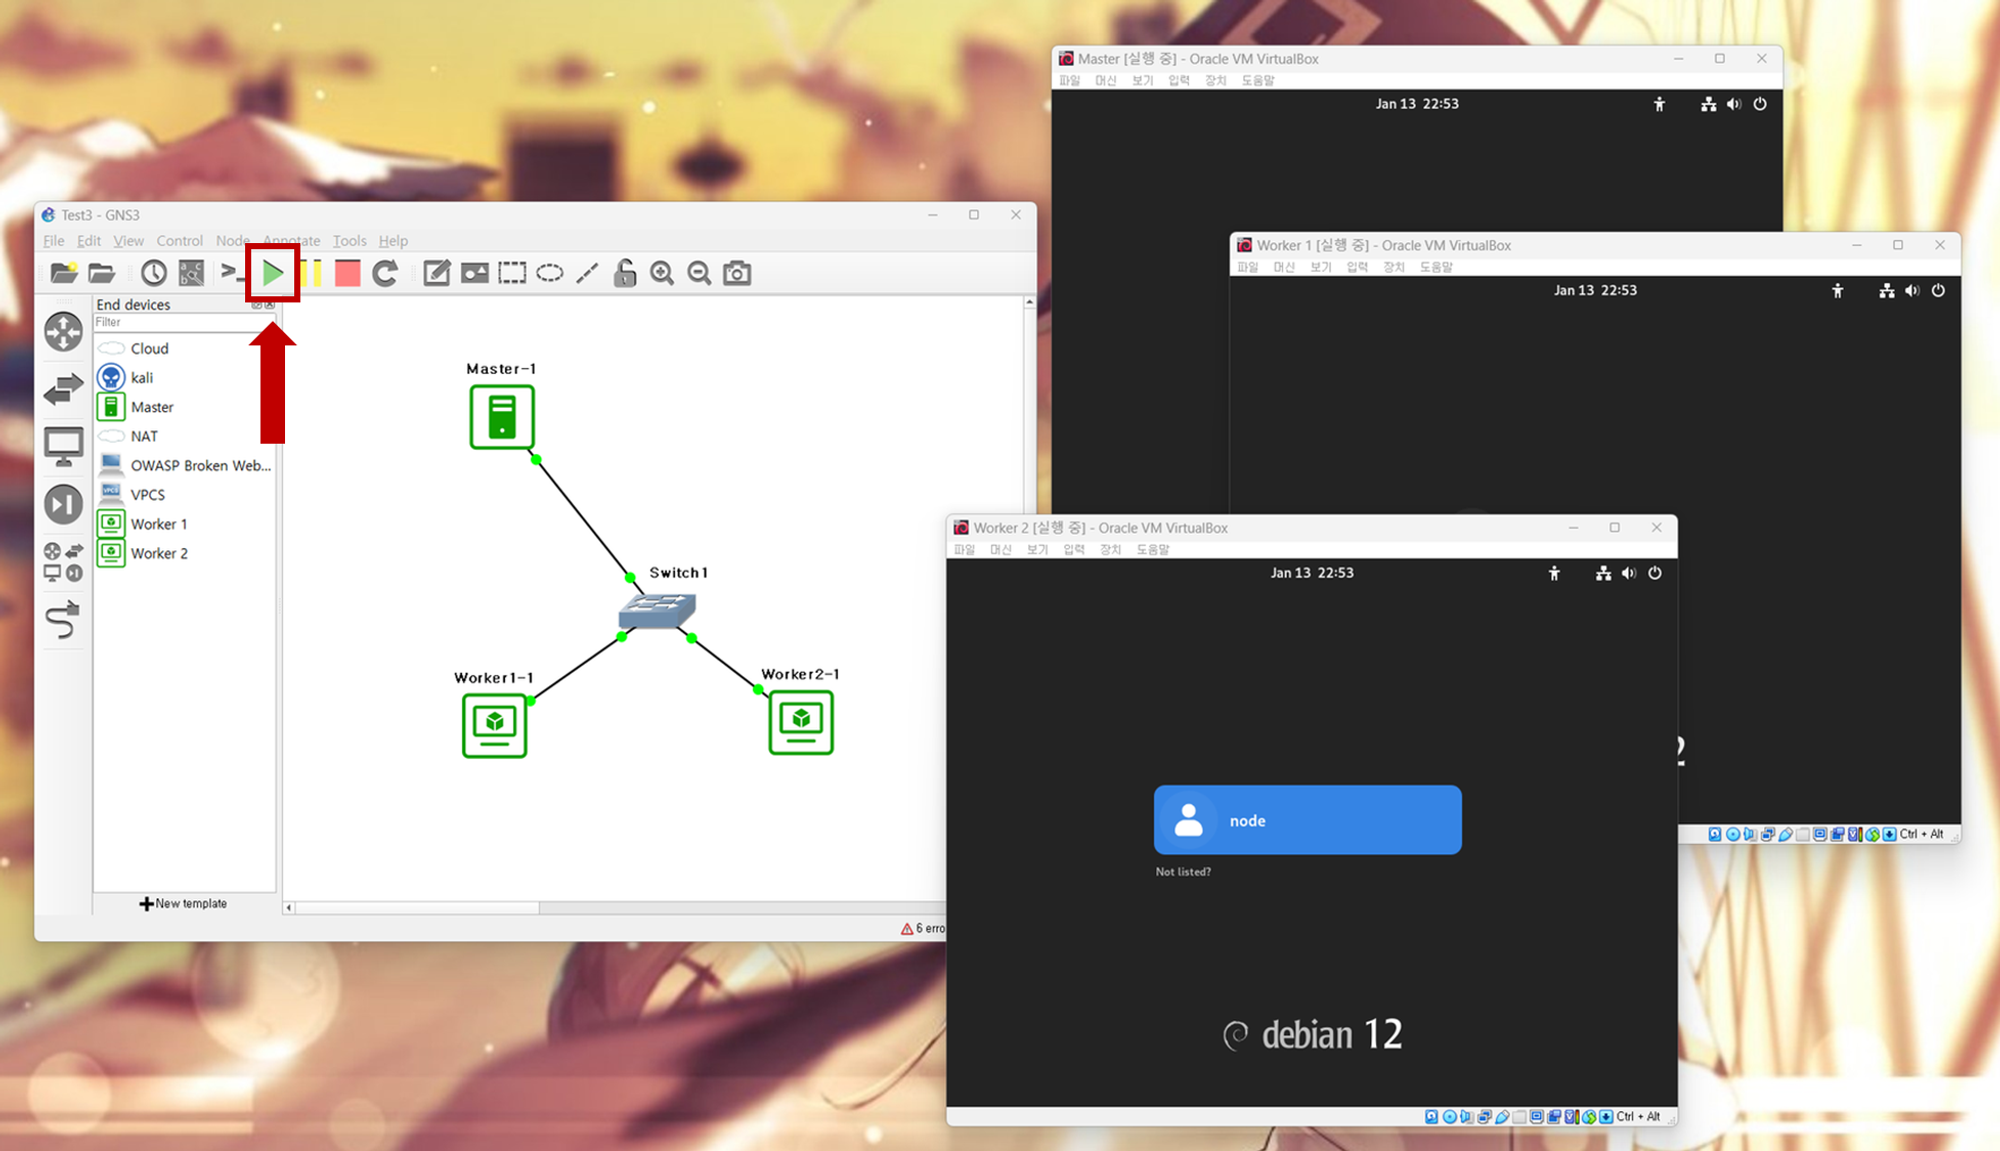The width and height of the screenshot is (2000, 1151).
Task: Open the Control menu in GNS3
Action: [x=179, y=241]
